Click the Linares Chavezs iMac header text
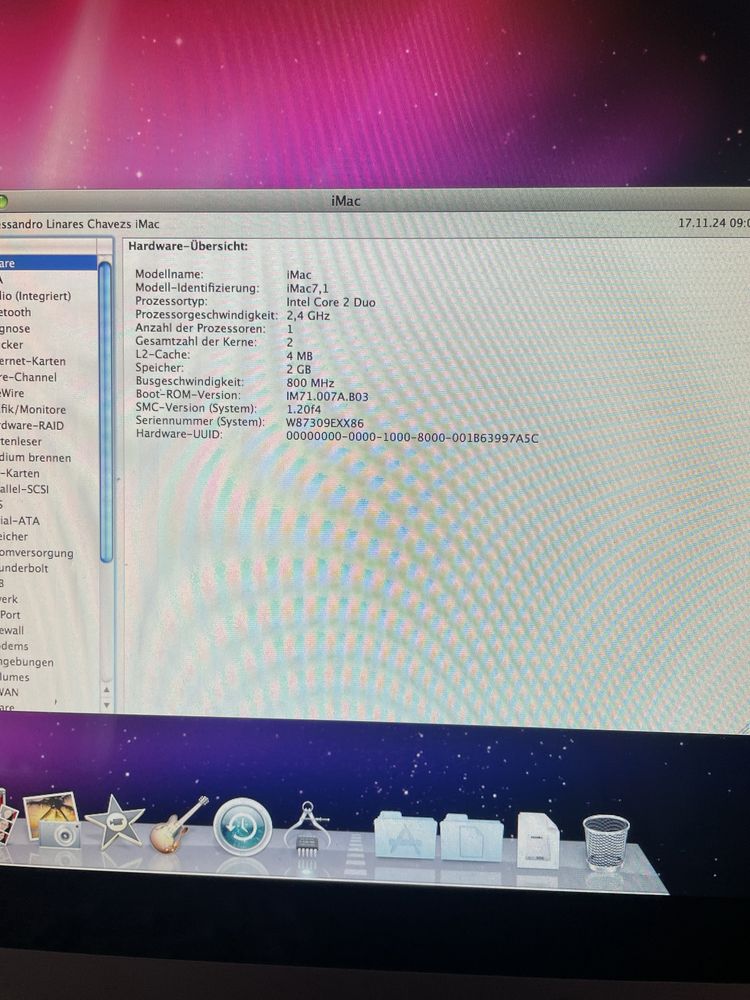This screenshot has height=1000, width=750. (103, 224)
